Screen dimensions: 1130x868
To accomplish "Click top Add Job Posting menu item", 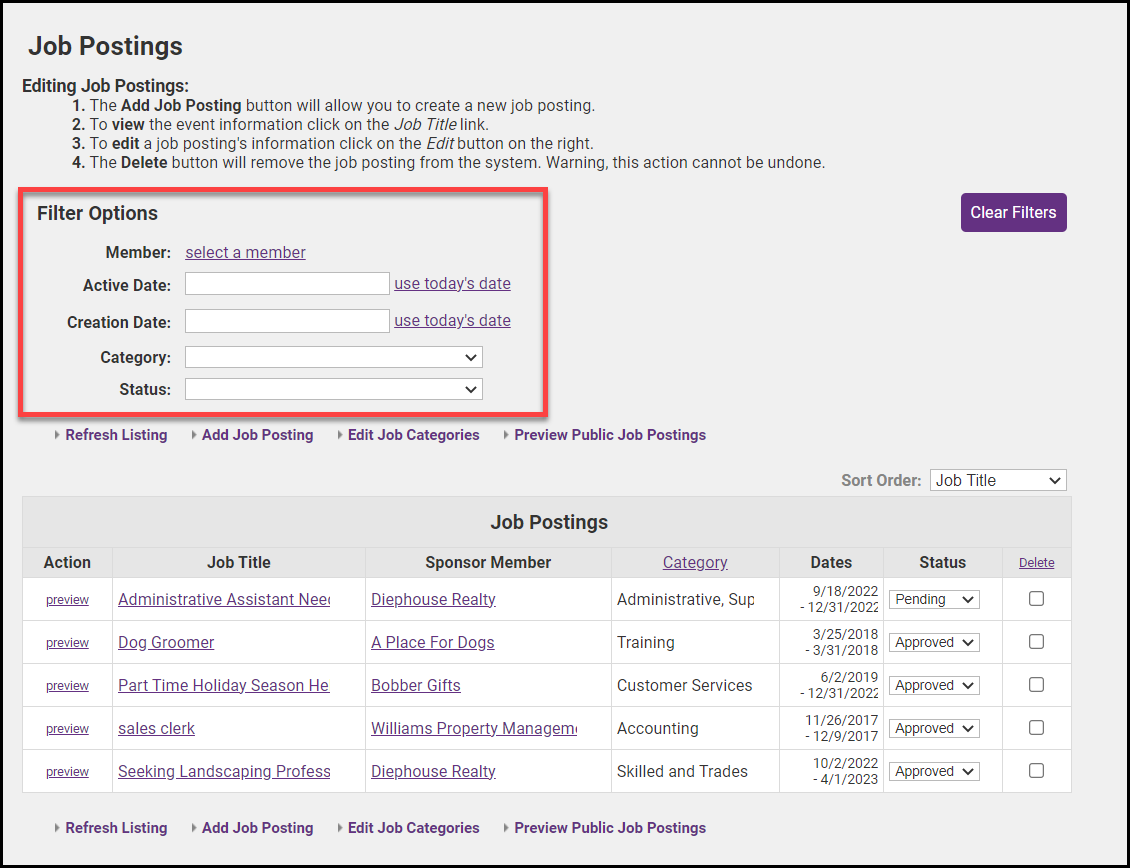I will pos(257,435).
